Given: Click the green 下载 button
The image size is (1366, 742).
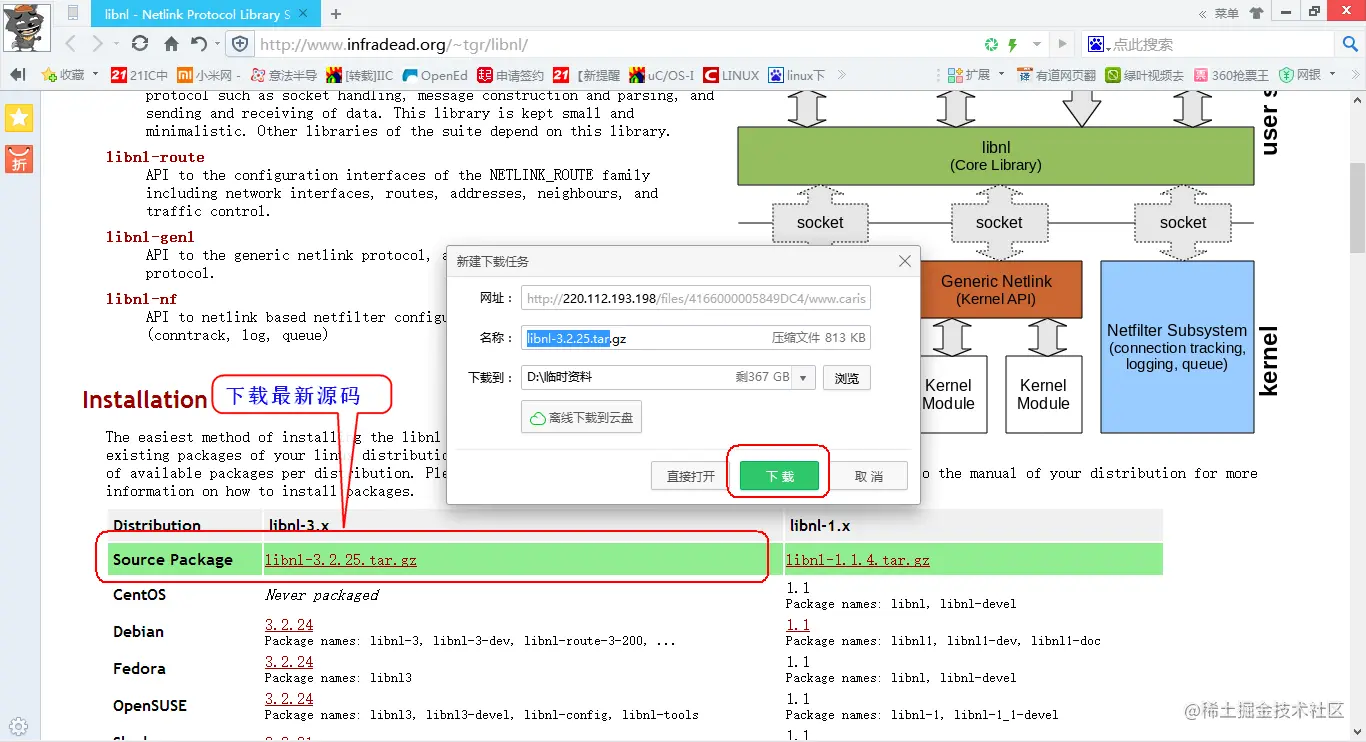Looking at the screenshot, I should click(x=779, y=476).
